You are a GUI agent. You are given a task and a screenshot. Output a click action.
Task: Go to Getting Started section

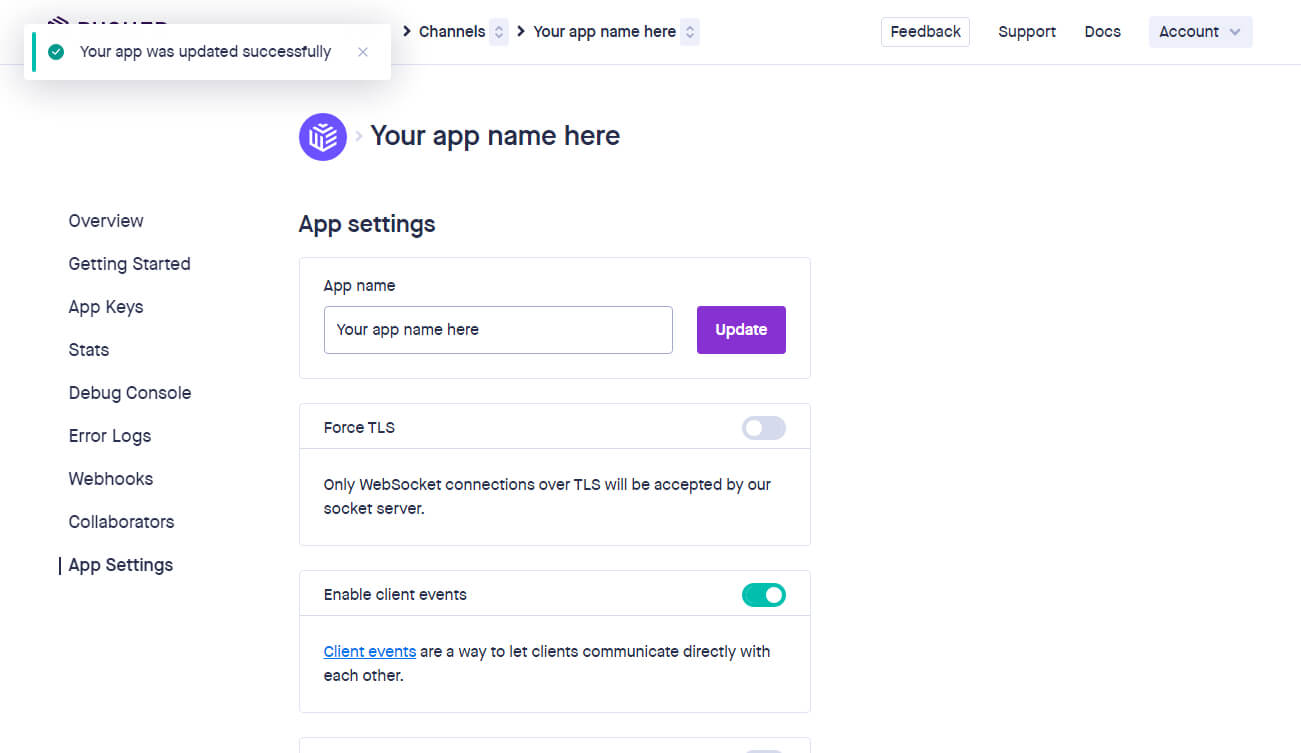pos(129,264)
